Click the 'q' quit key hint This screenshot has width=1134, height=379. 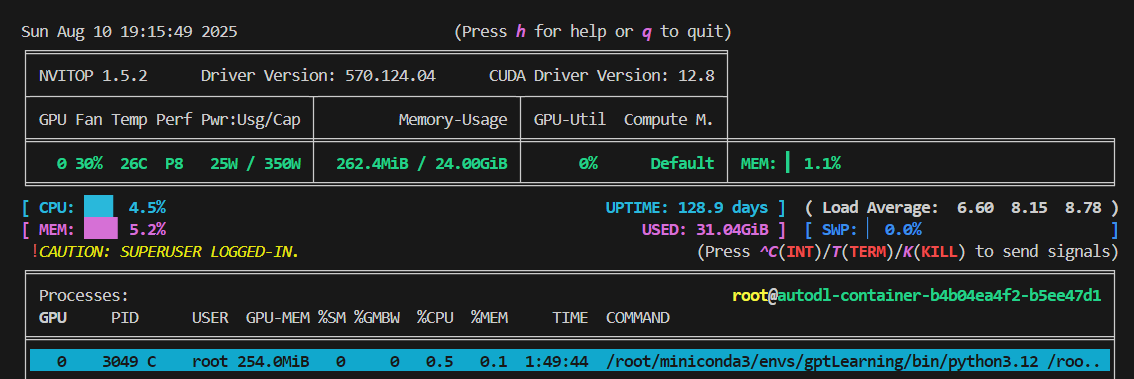647,32
